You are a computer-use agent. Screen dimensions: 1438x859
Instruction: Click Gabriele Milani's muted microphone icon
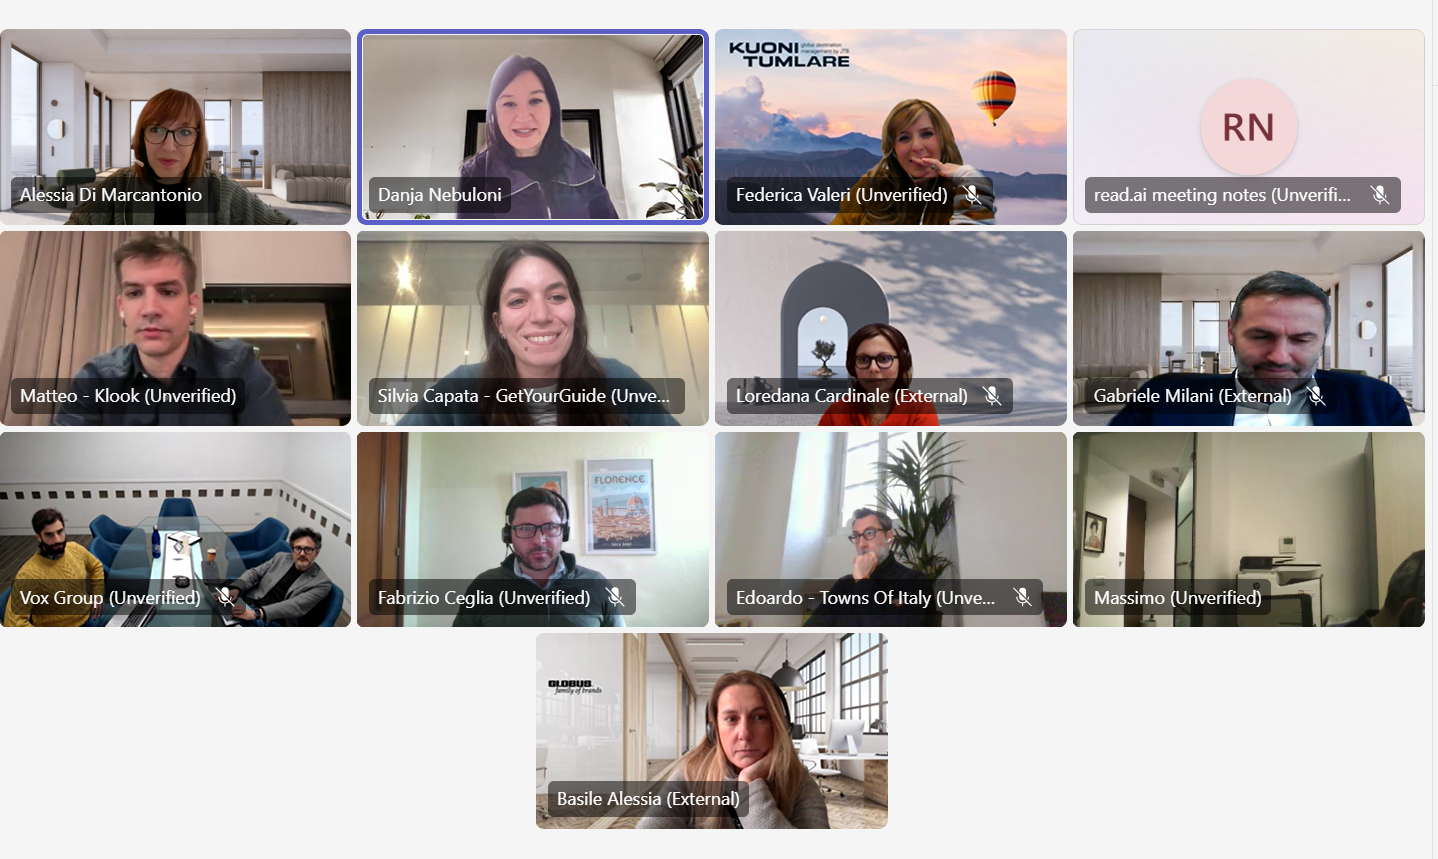point(1315,396)
